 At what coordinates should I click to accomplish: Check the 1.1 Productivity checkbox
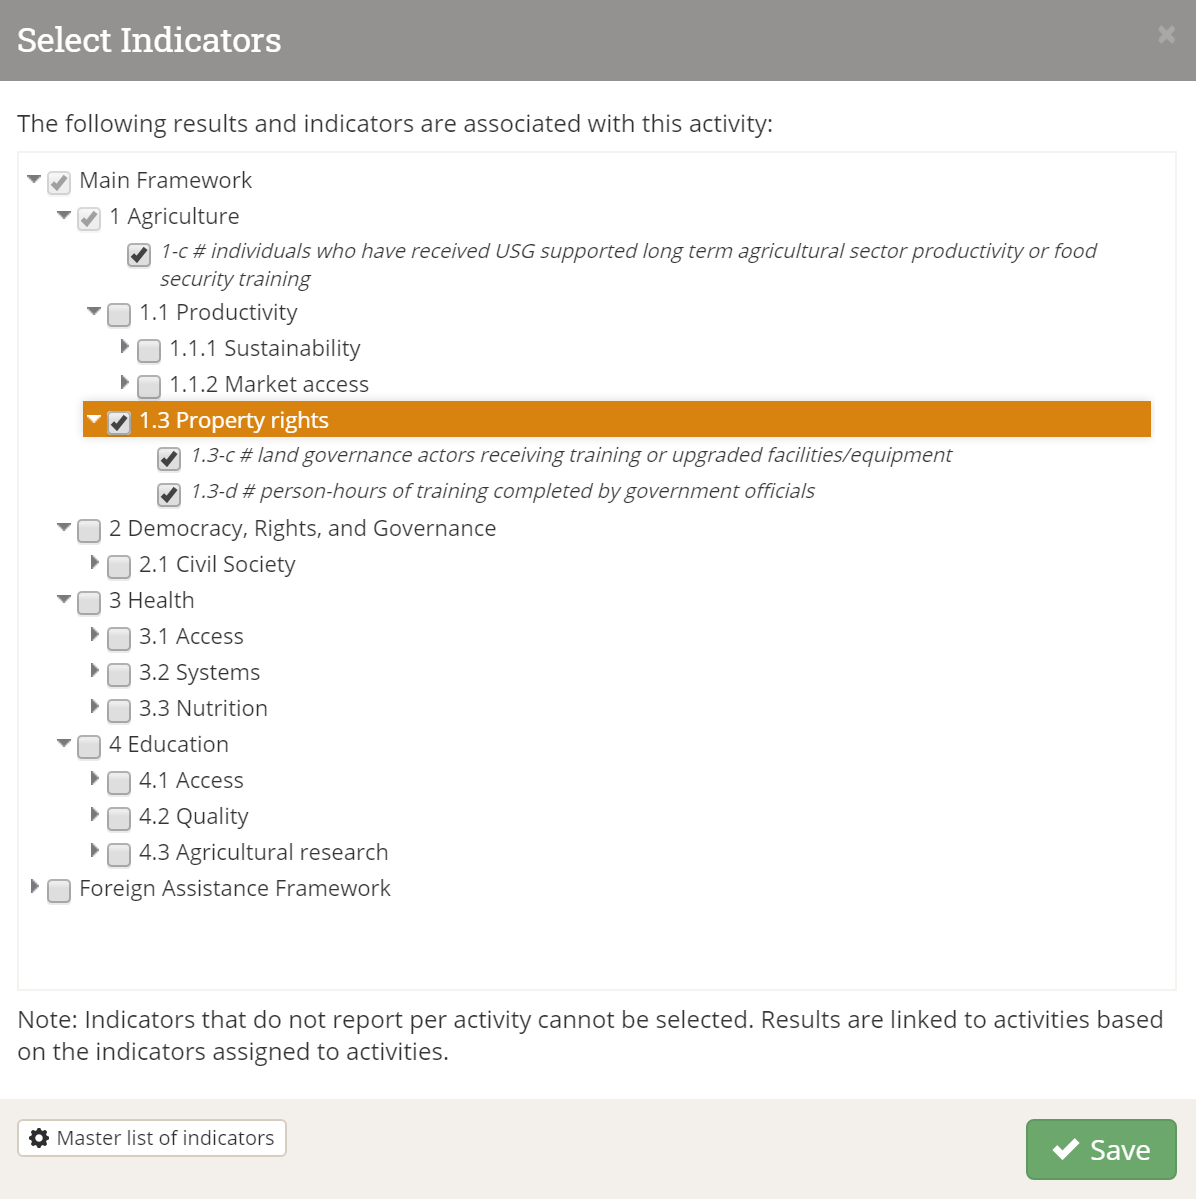119,315
